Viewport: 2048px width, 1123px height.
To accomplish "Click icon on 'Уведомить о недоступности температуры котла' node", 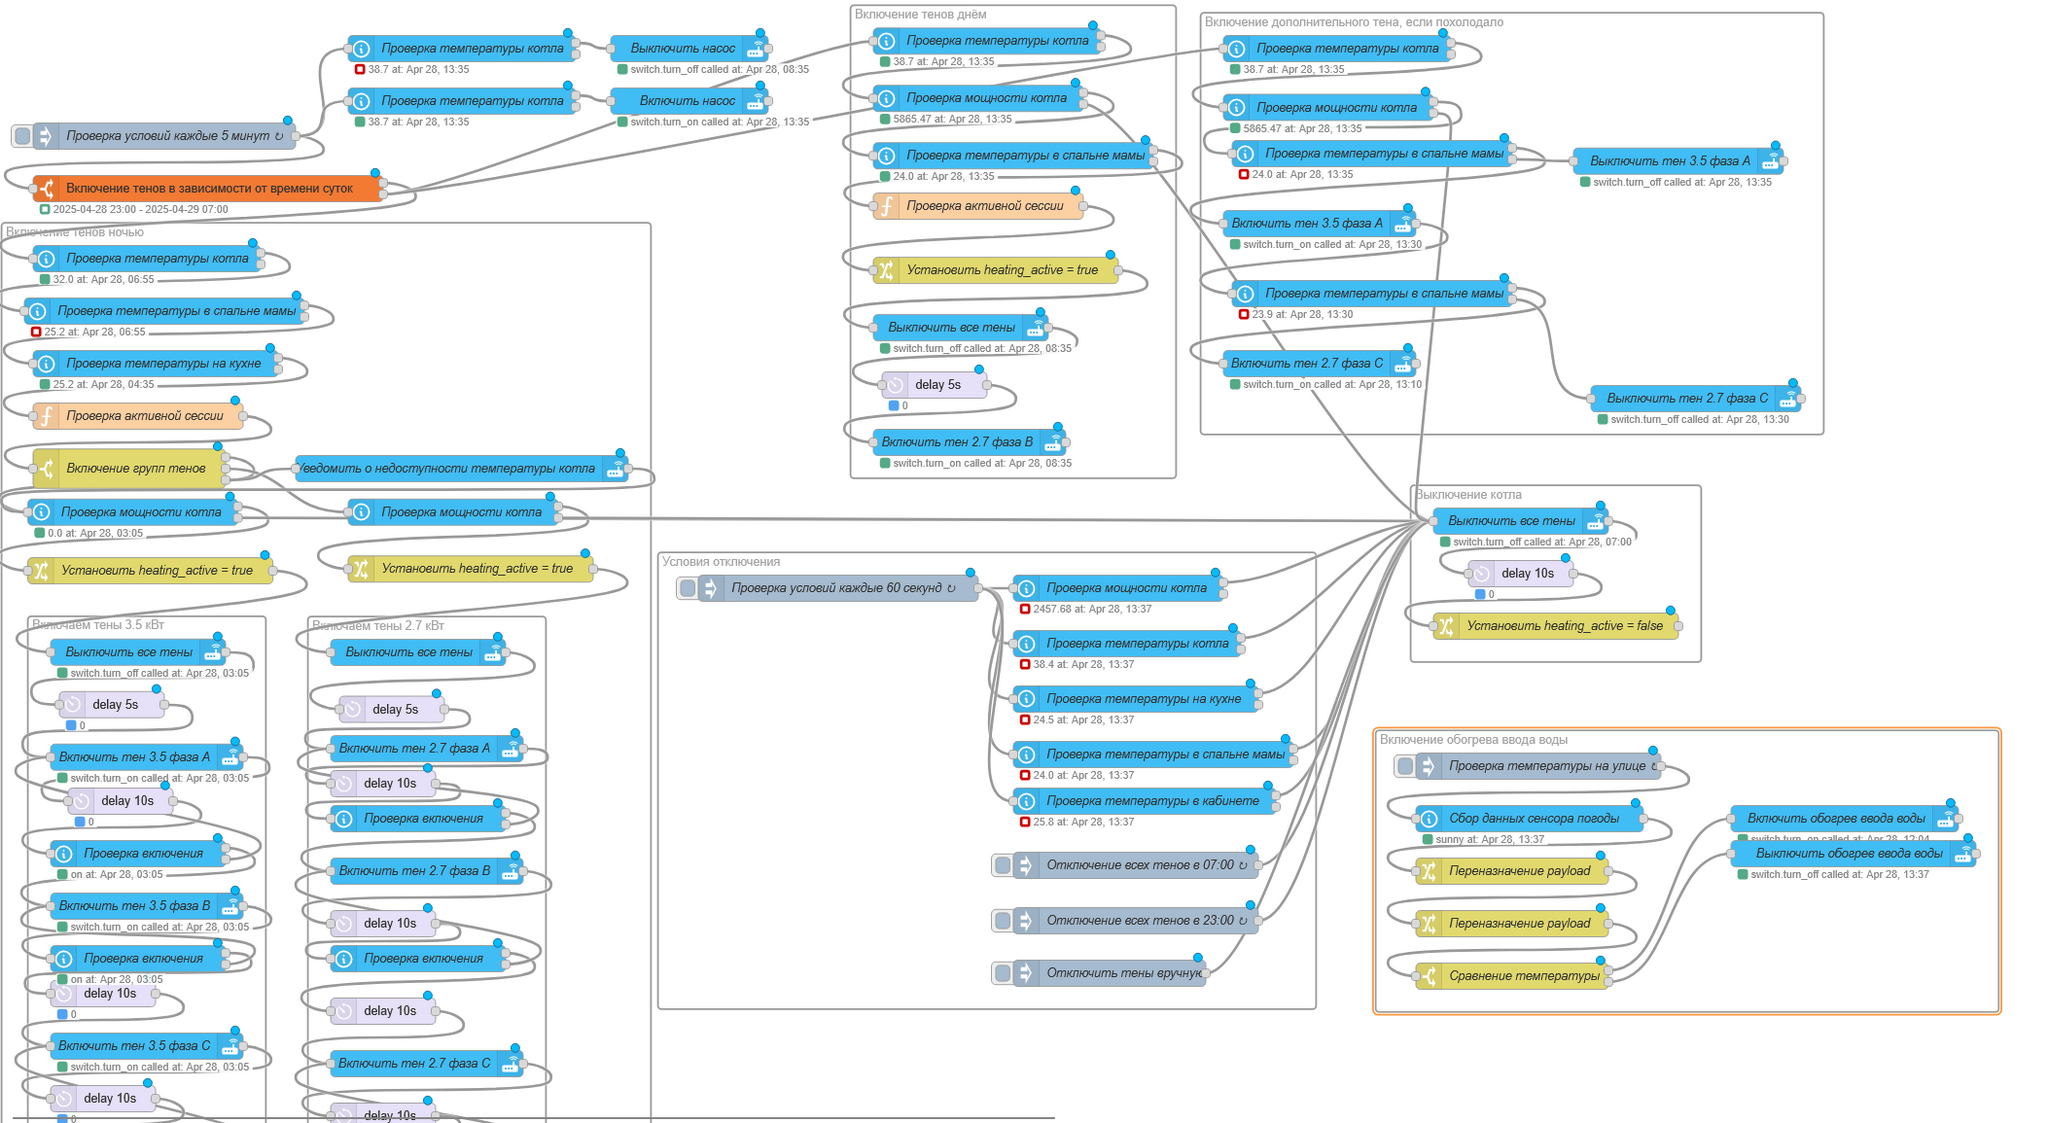I will tap(615, 468).
